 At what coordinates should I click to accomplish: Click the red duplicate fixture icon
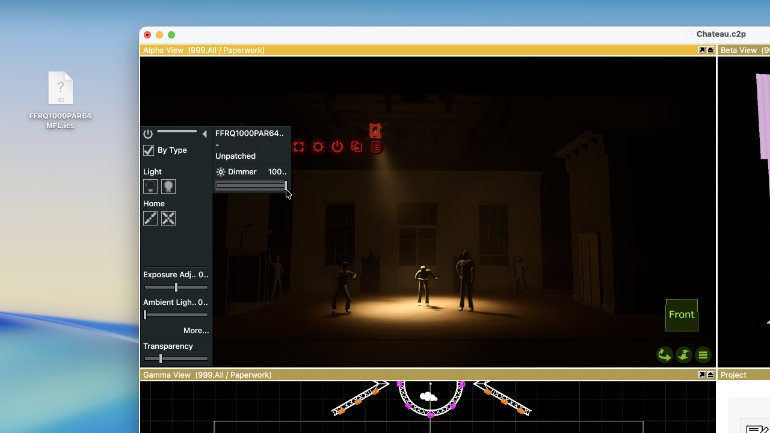356,147
